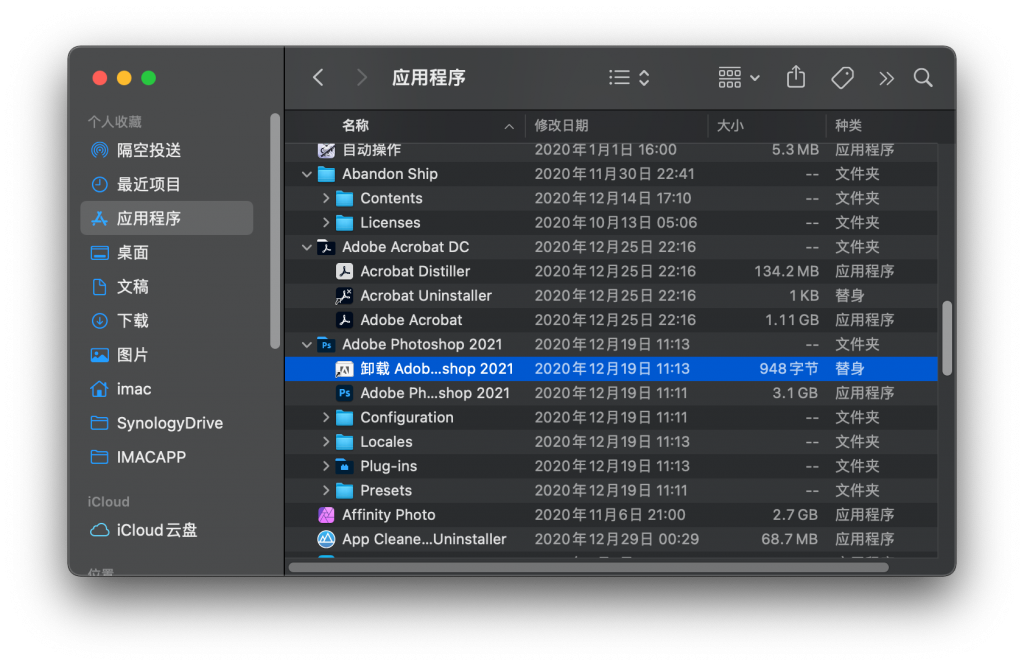Expand the Licenses folder
The width and height of the screenshot is (1024, 666).
click(325, 223)
